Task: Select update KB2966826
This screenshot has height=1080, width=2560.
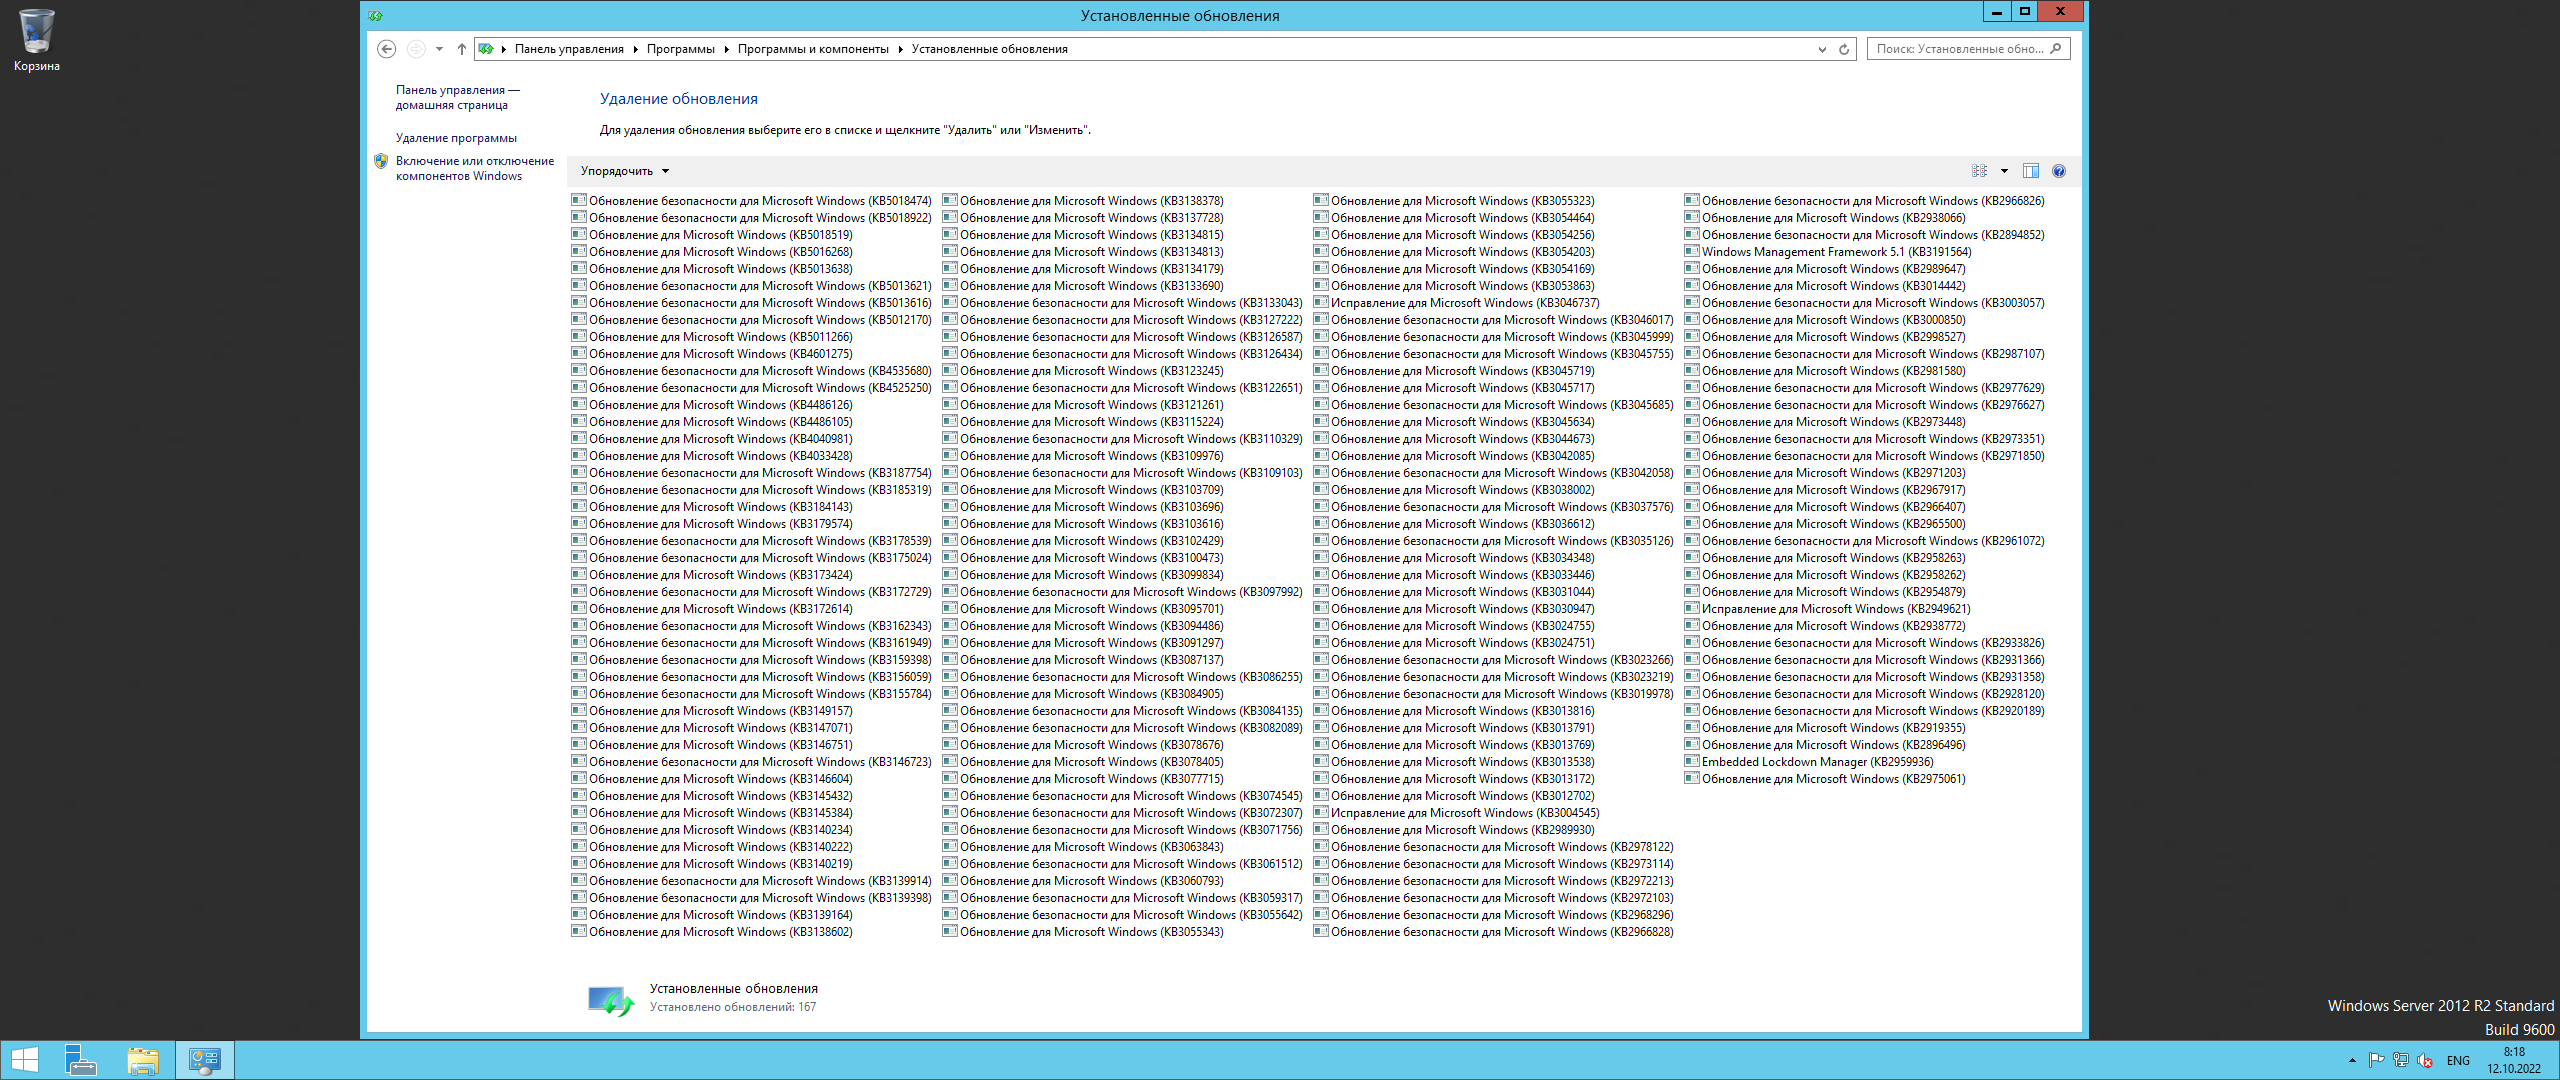Action: [x=1865, y=201]
